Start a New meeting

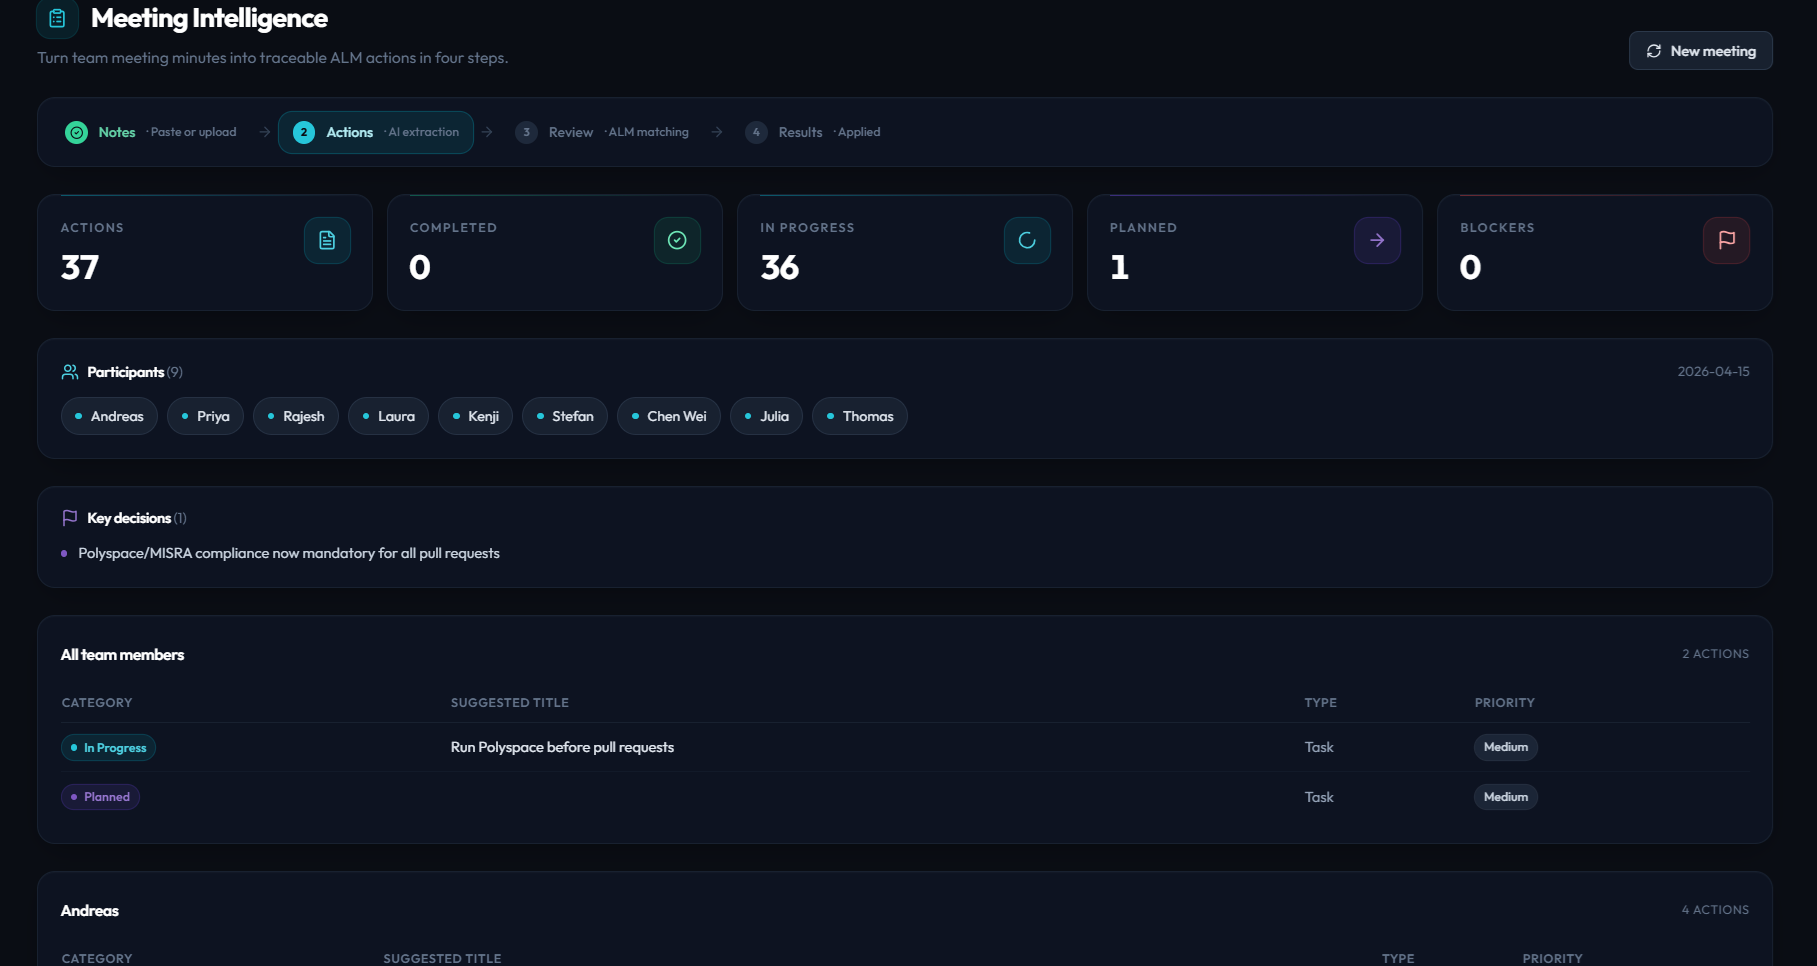tap(1700, 51)
